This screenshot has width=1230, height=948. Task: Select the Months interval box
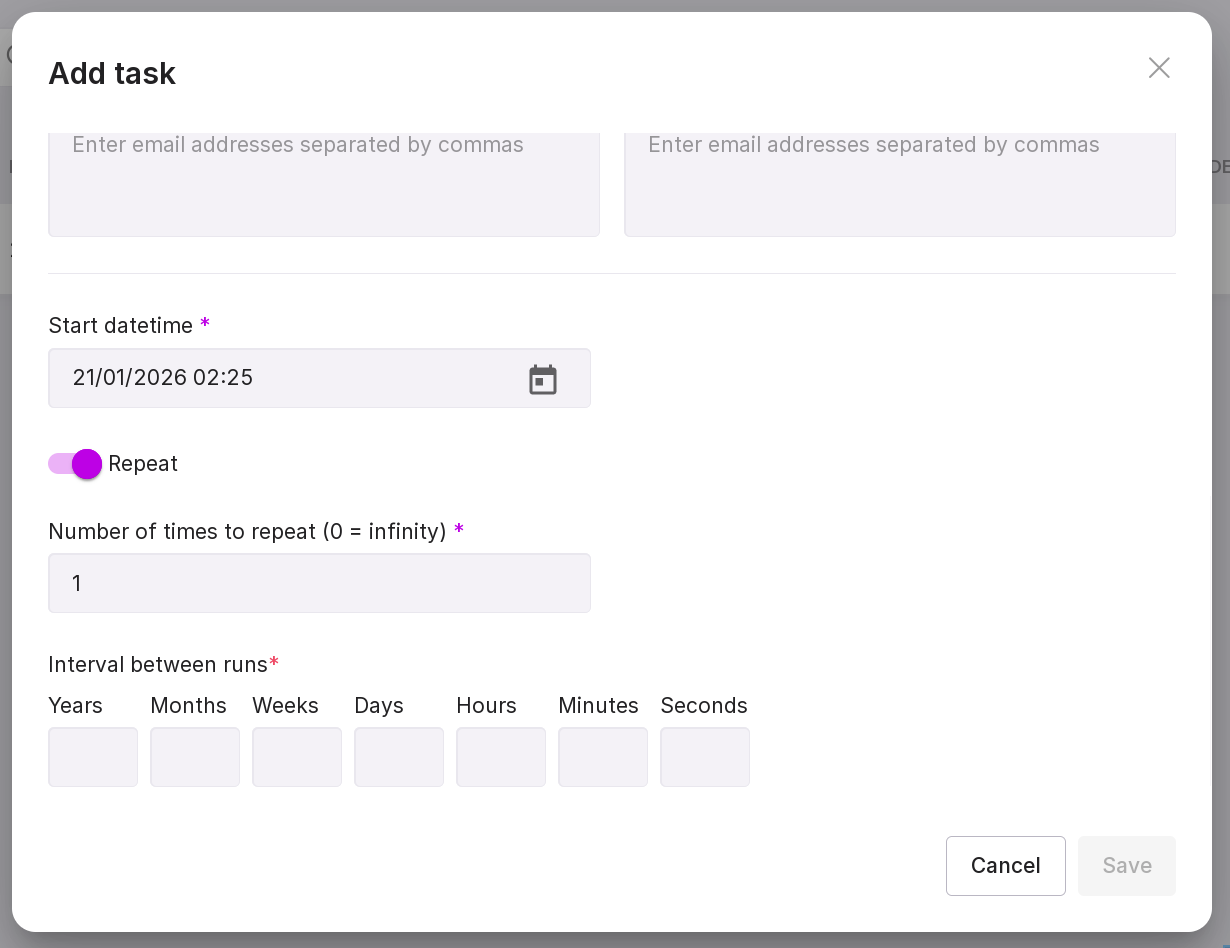pyautogui.click(x=195, y=757)
